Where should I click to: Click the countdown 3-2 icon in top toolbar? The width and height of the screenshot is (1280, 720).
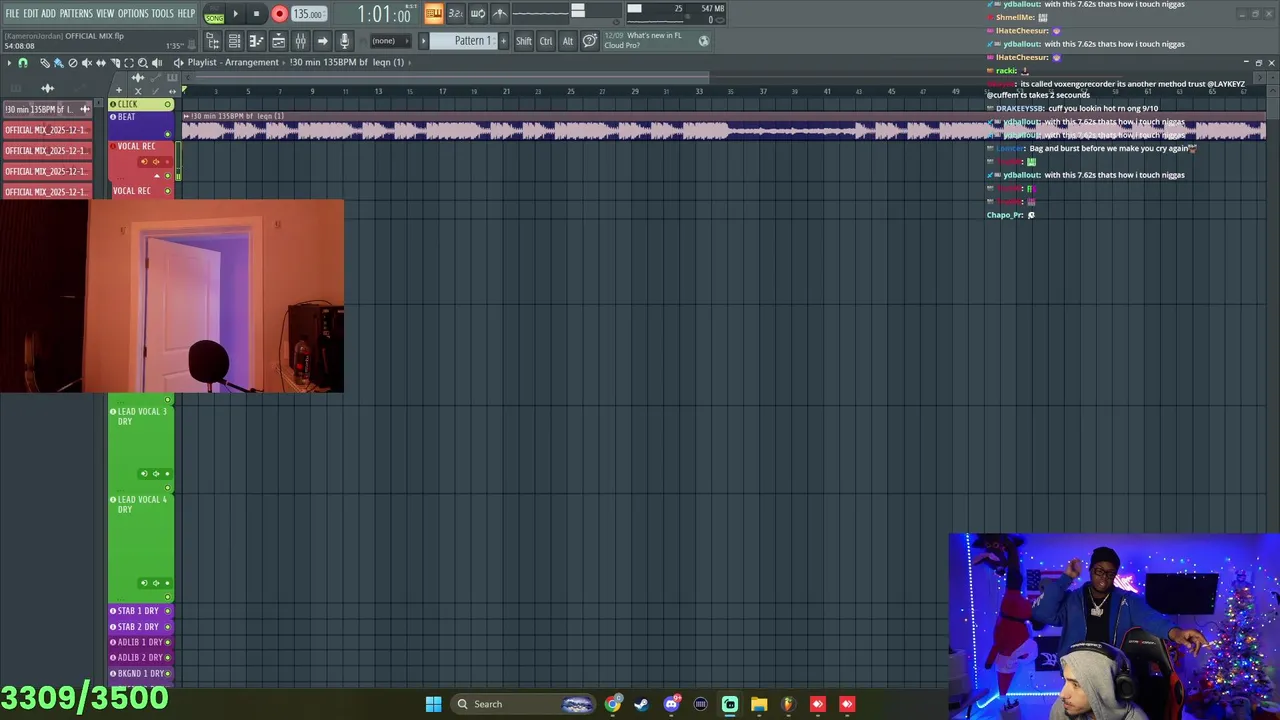pos(455,13)
